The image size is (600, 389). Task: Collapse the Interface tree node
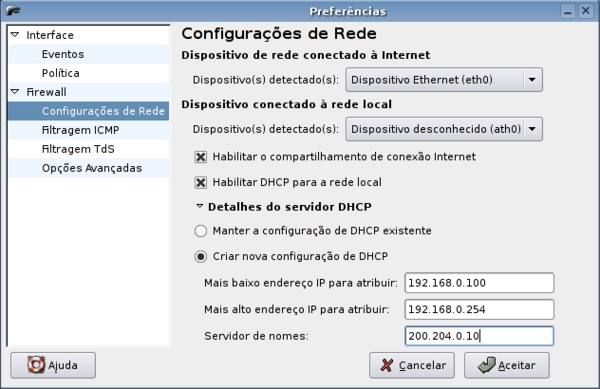pos(15,35)
